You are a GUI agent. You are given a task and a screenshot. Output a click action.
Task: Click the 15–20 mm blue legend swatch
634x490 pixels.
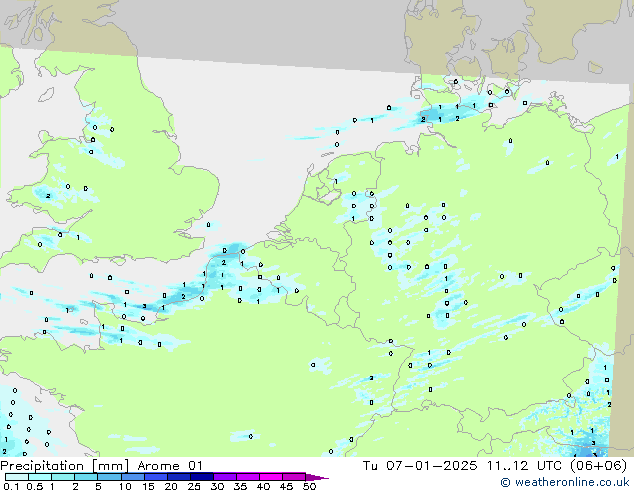155,477
